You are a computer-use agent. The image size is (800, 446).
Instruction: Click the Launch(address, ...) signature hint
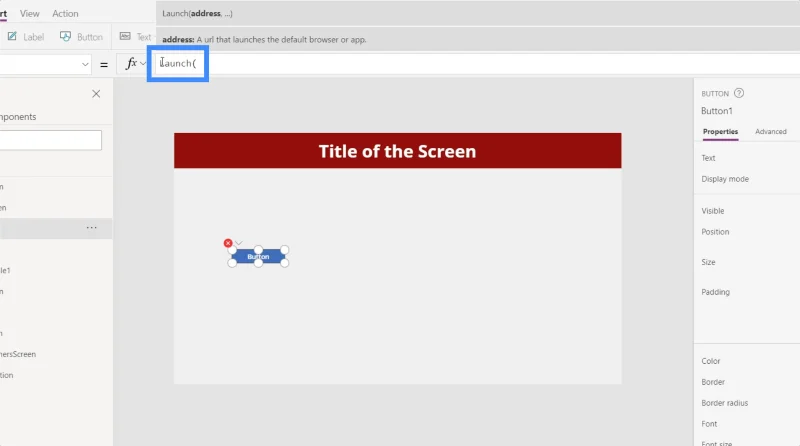[x=197, y=14]
